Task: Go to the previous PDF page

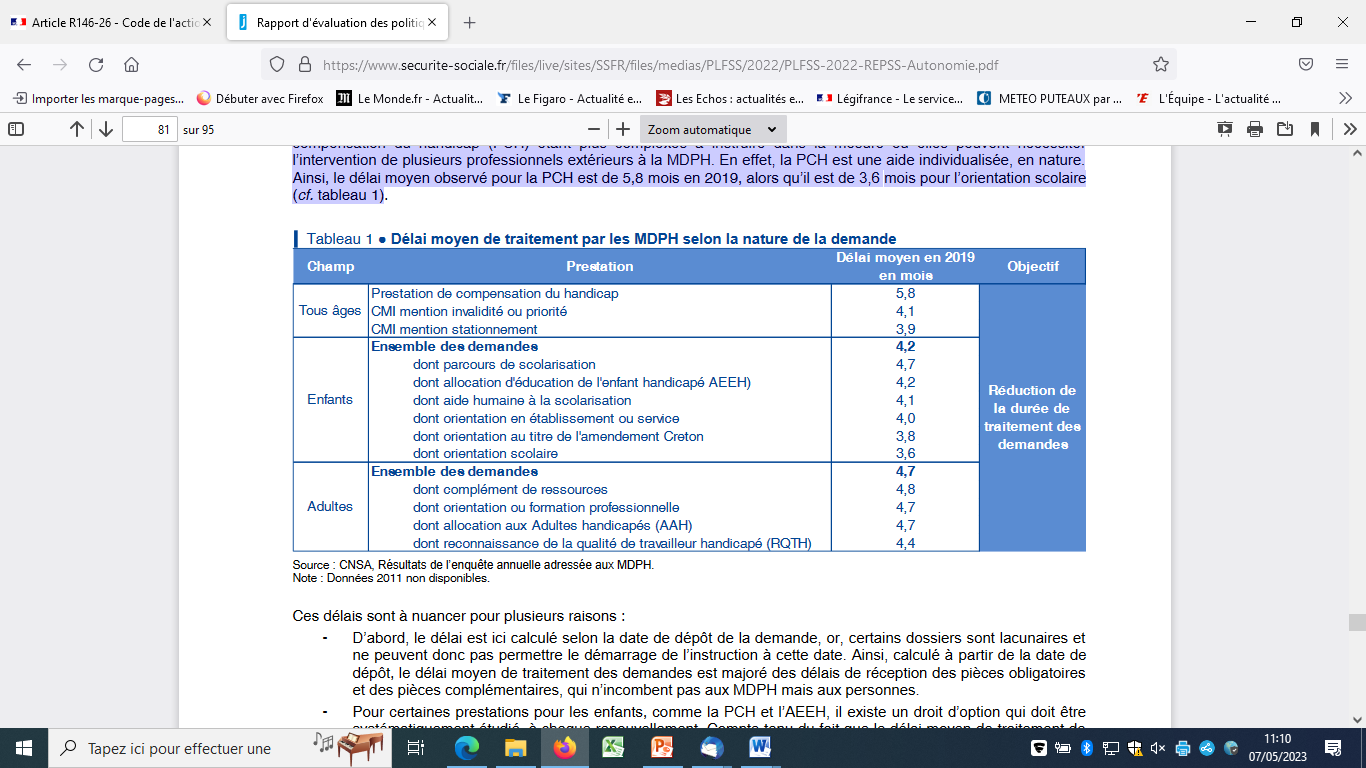Action: click(77, 129)
